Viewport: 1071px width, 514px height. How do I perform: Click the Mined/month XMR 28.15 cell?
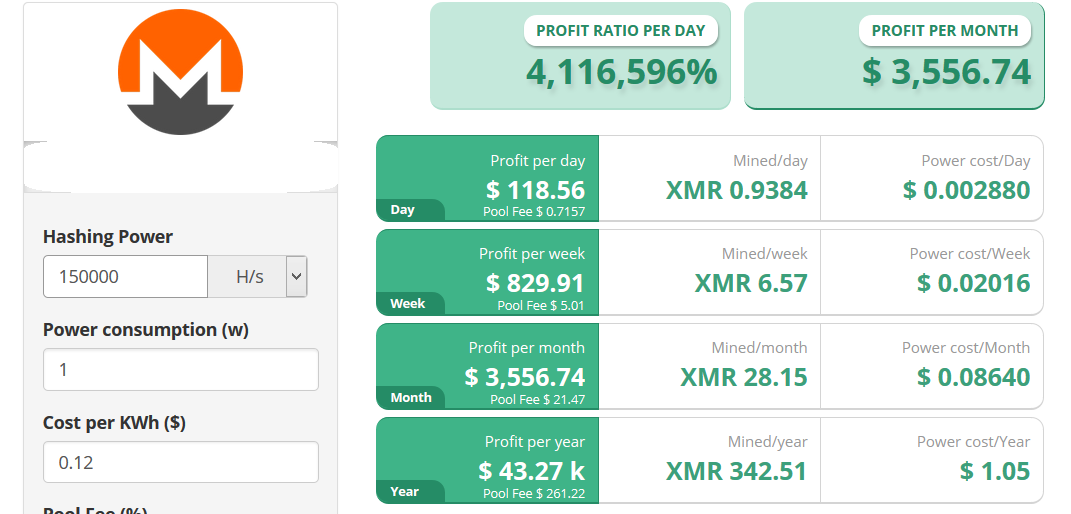[710, 366]
